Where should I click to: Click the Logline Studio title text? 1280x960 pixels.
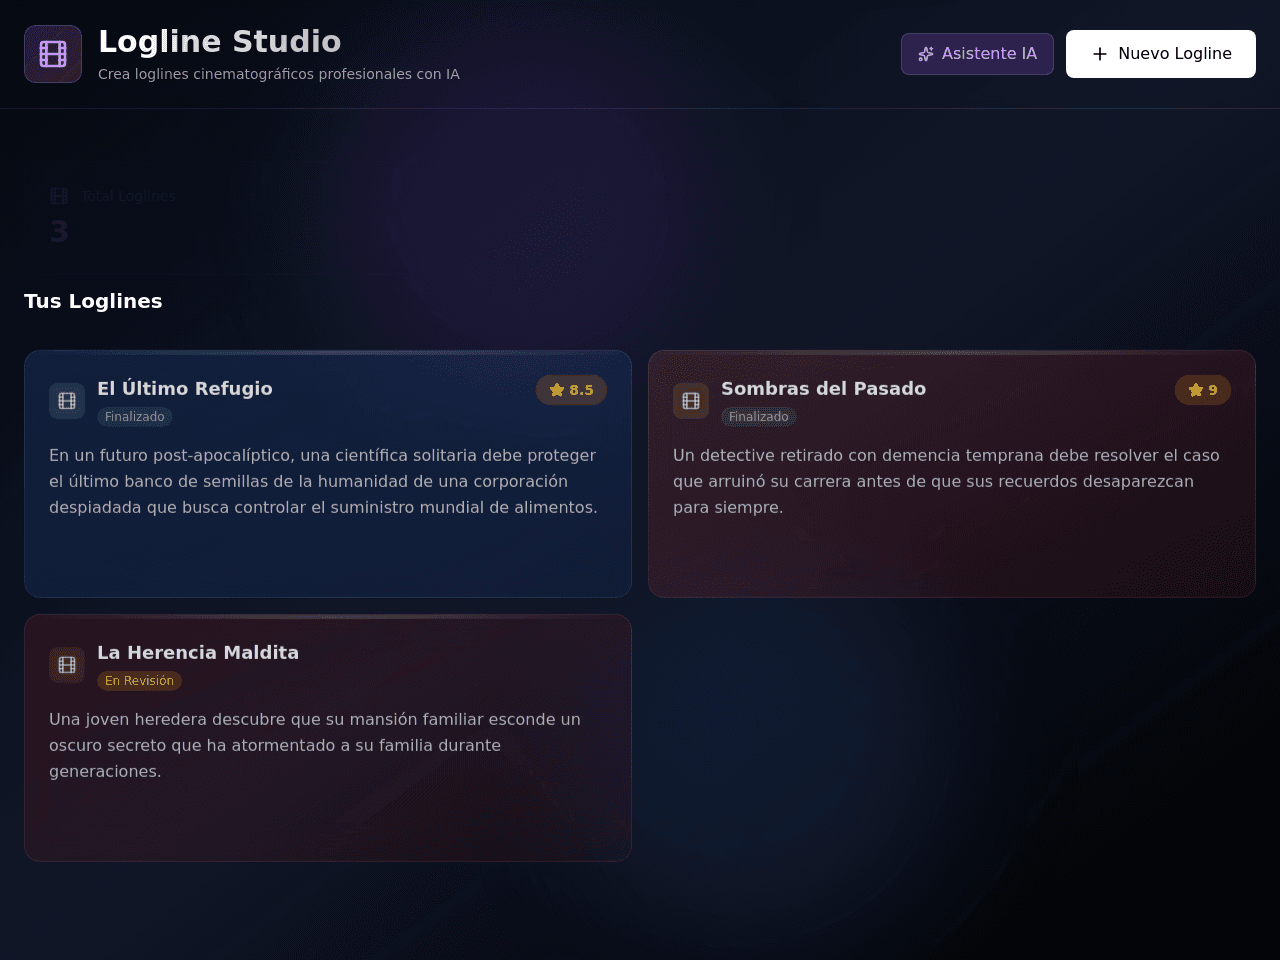220,41
